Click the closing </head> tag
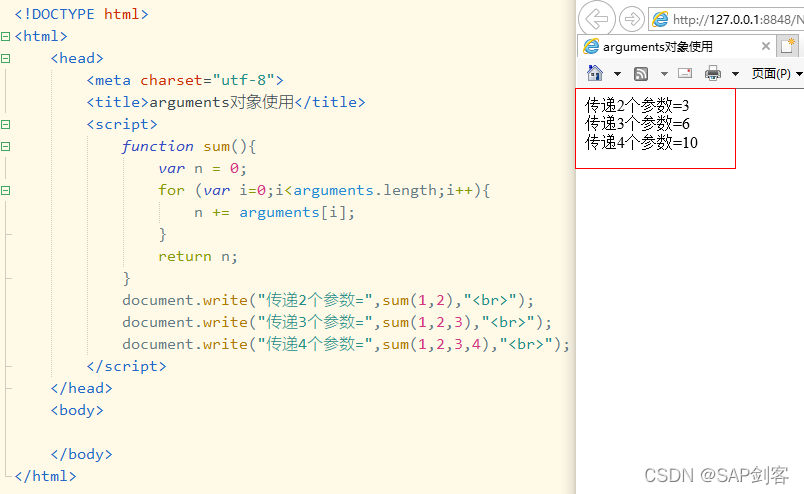 click(x=82, y=388)
